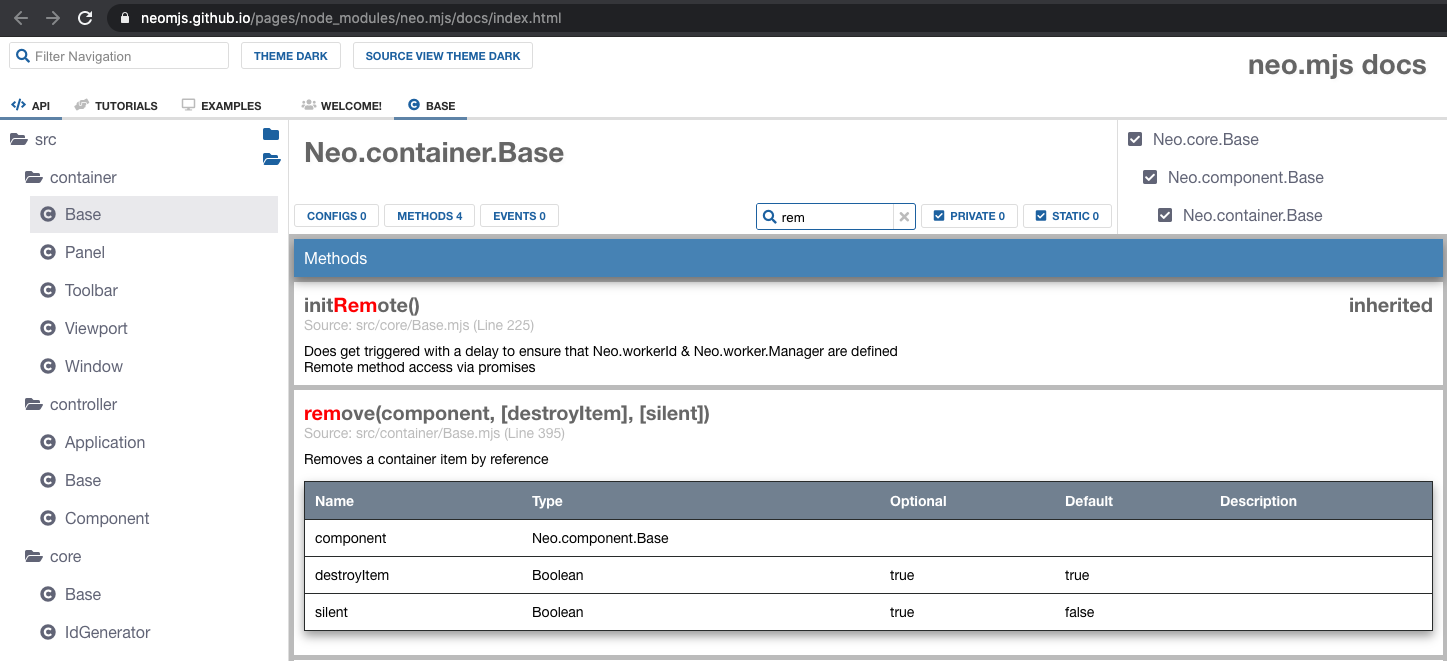This screenshot has height=661, width=1447.
Task: Click the open folder icon to expand all
Action: coord(271,159)
